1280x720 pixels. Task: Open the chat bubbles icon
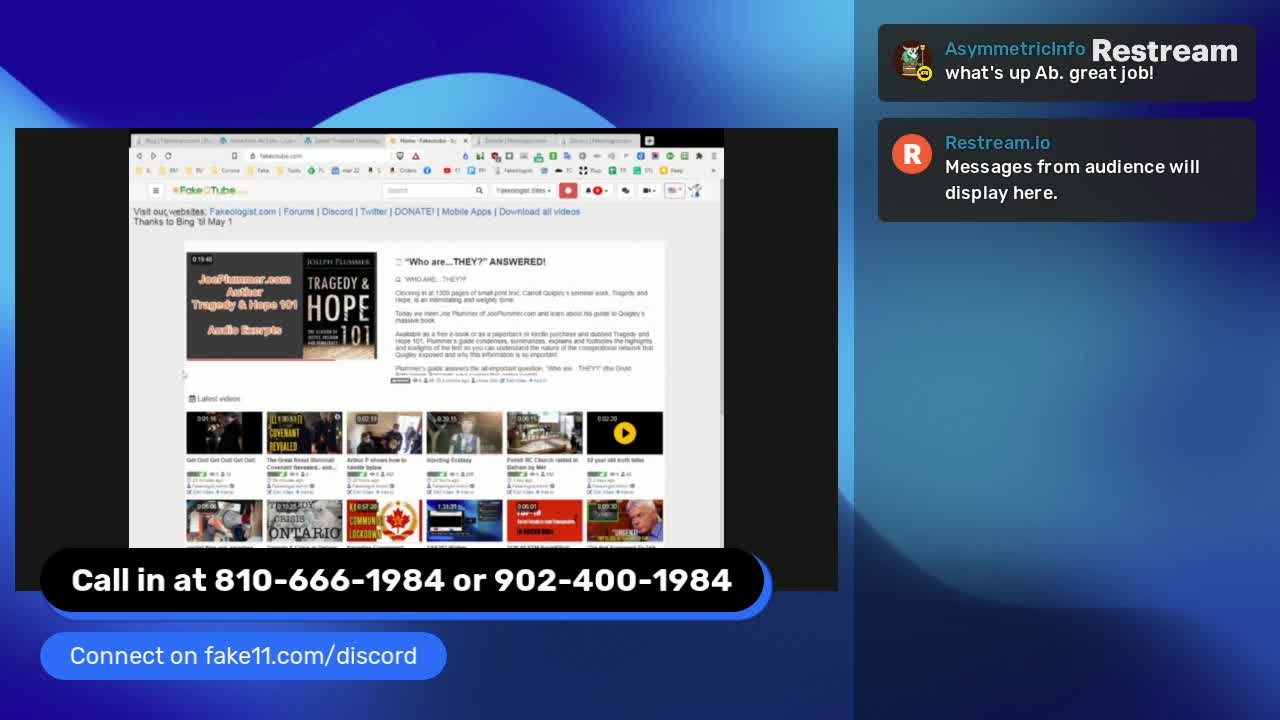pos(625,190)
